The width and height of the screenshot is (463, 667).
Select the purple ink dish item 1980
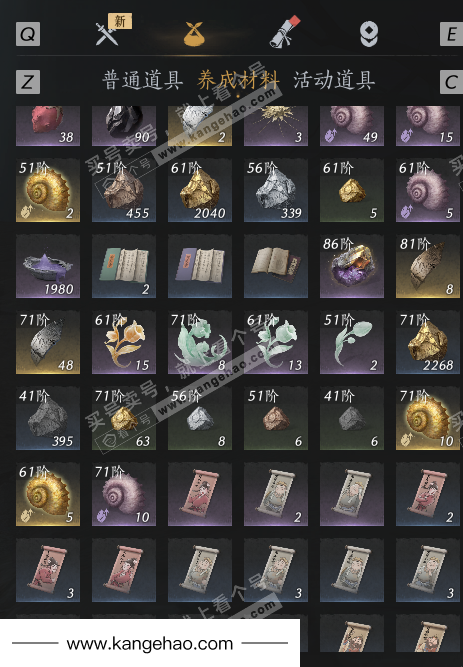(48, 266)
